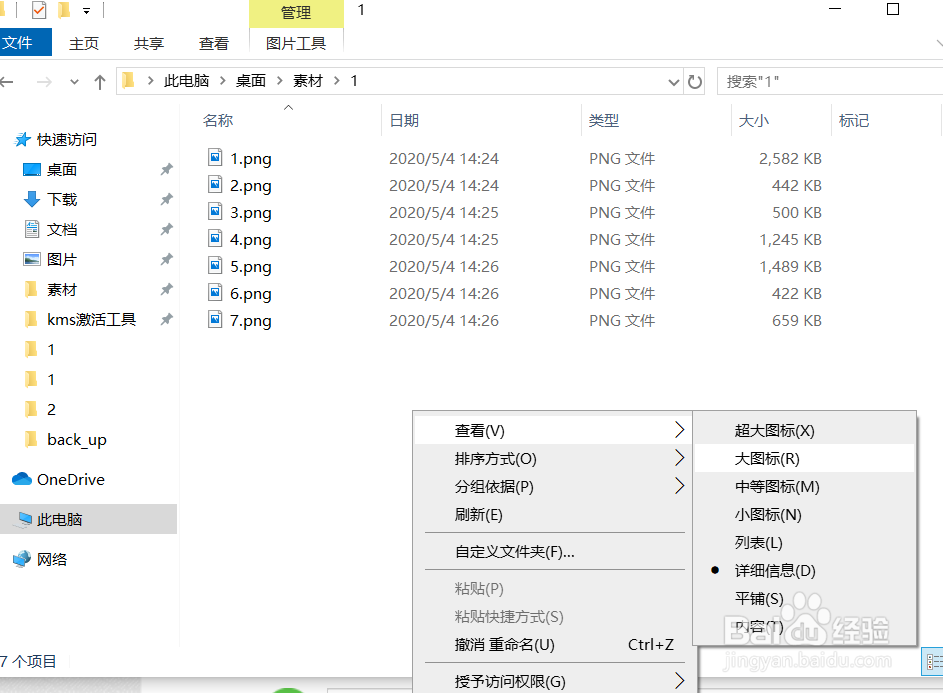Switch to the 共享 ribbon tab
943x693 pixels.
(148, 43)
